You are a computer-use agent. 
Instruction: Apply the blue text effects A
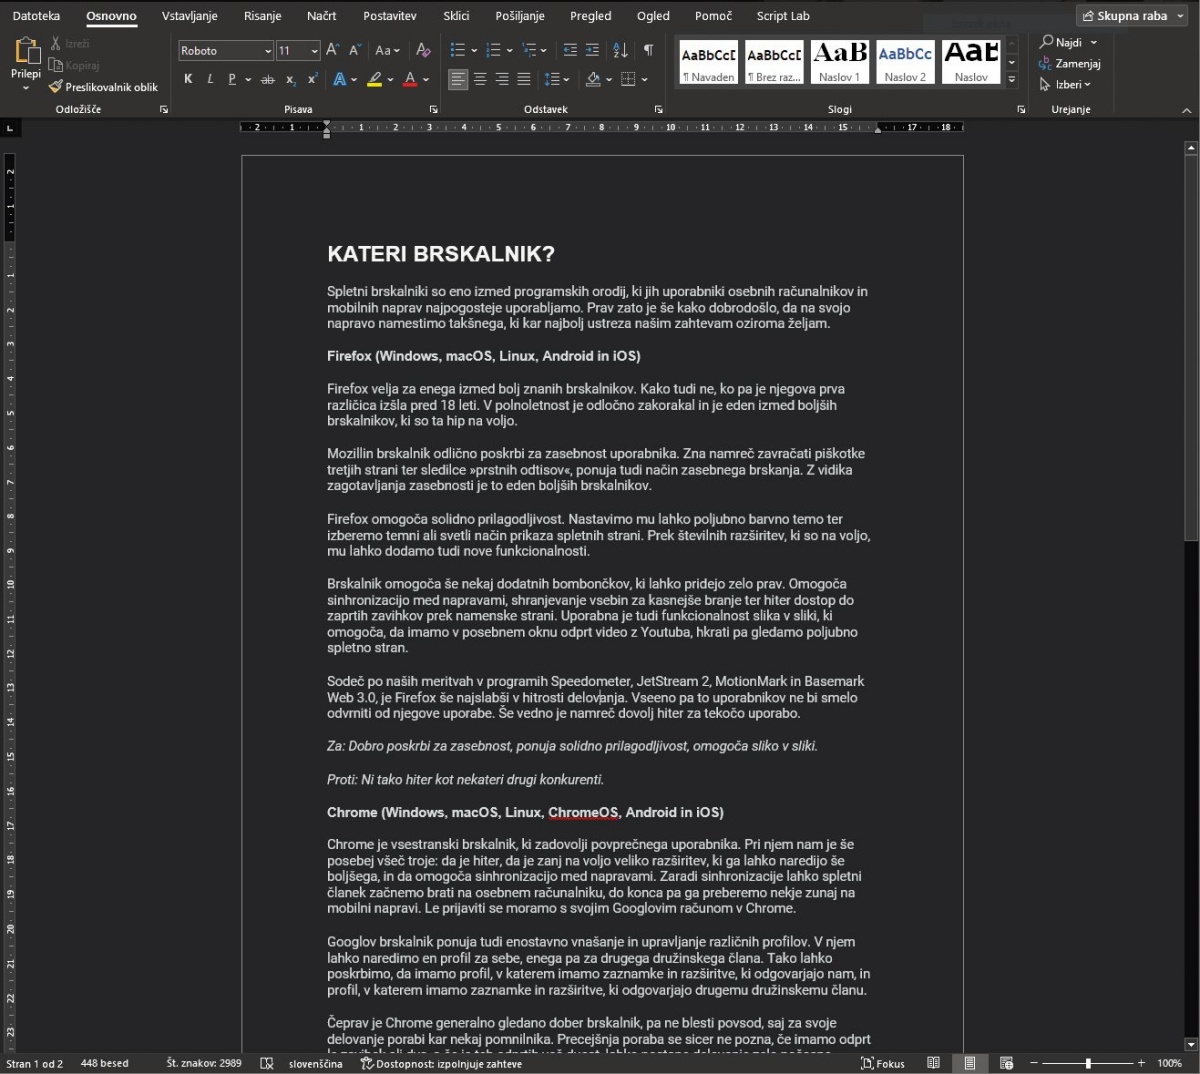pyautogui.click(x=339, y=79)
